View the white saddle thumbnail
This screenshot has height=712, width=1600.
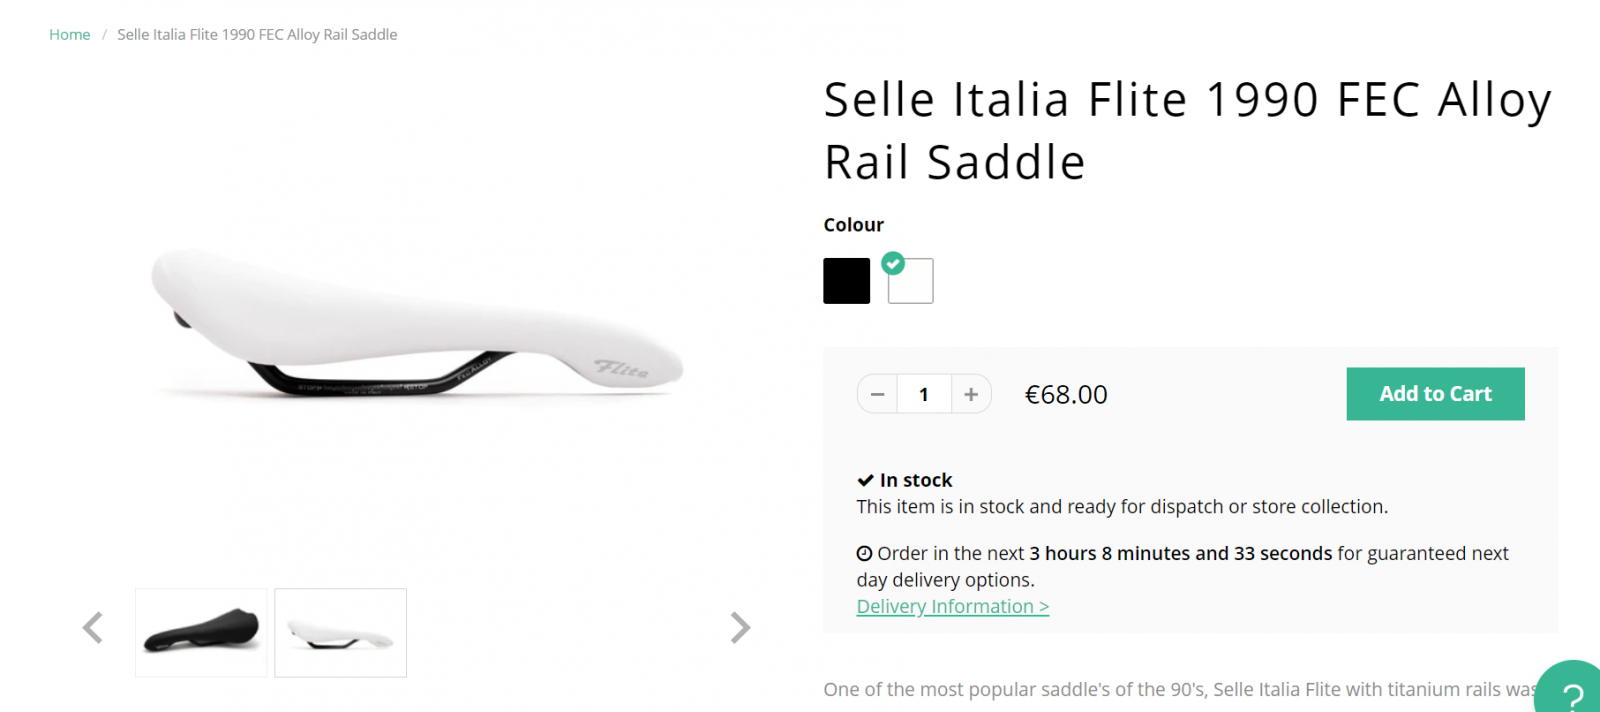[x=341, y=632]
